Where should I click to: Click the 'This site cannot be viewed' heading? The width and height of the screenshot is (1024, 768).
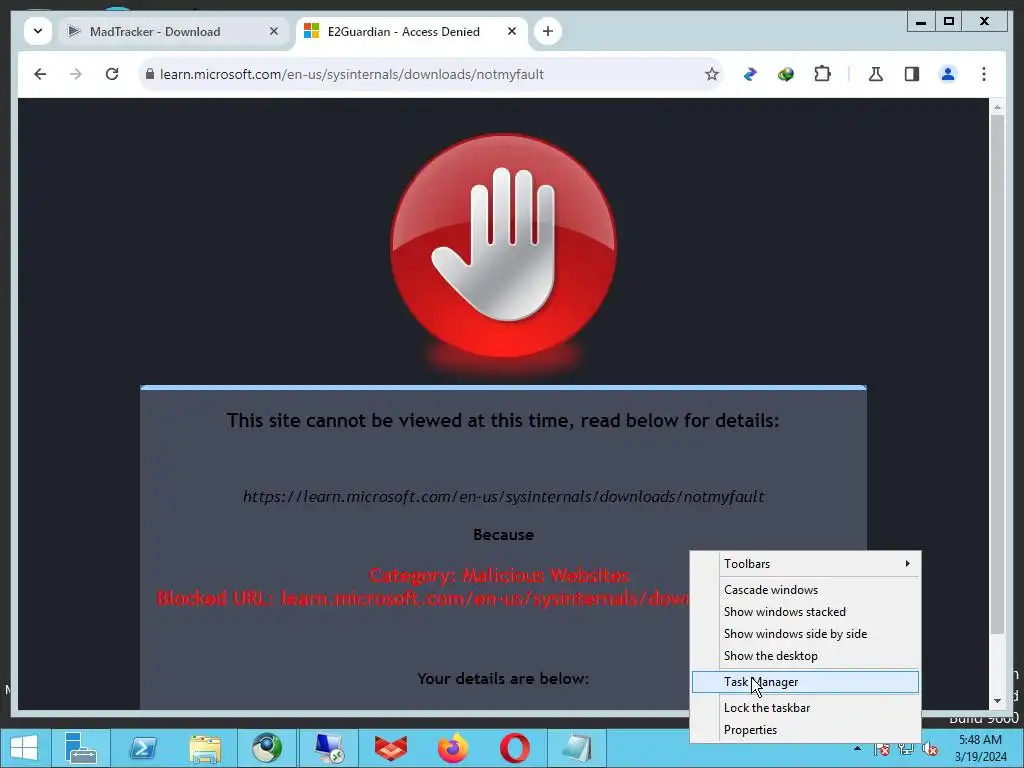[503, 421]
